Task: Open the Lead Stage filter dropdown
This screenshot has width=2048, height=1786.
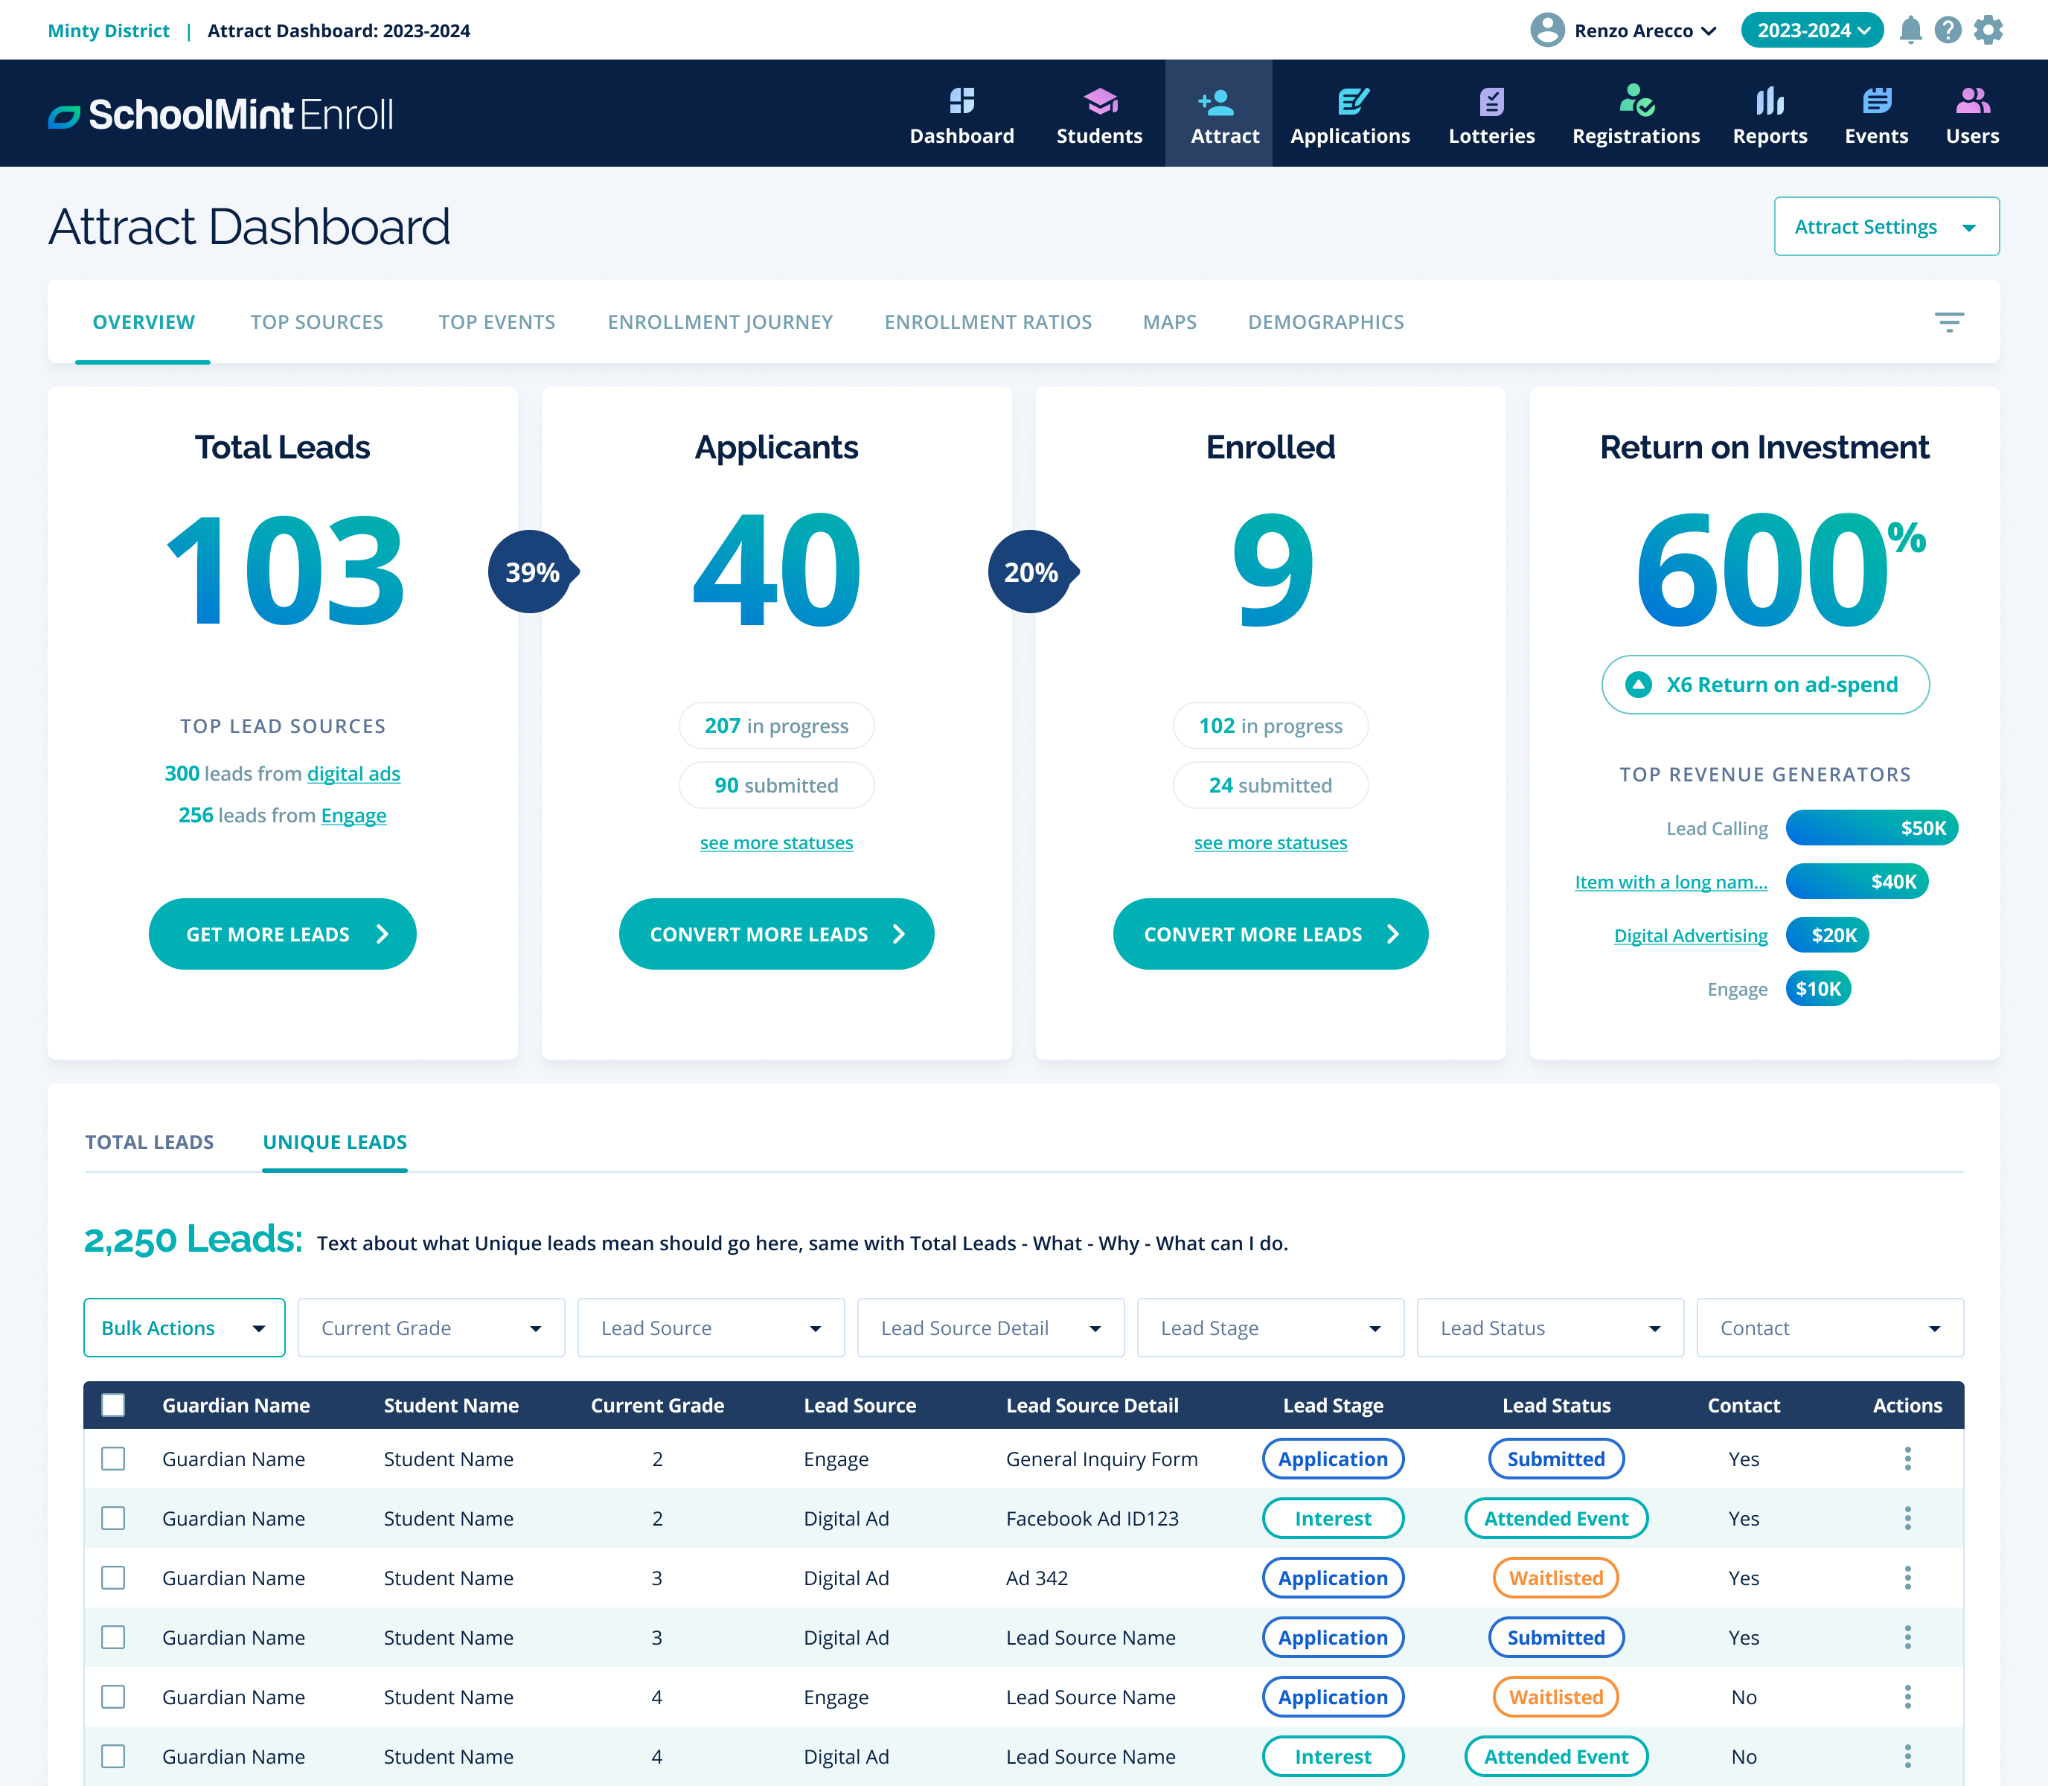Action: (x=1270, y=1327)
